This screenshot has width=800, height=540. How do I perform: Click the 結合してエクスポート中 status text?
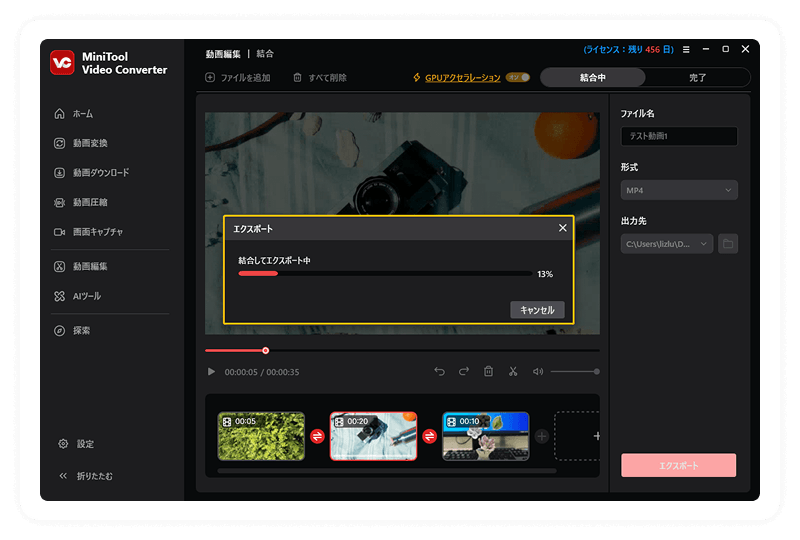274,260
